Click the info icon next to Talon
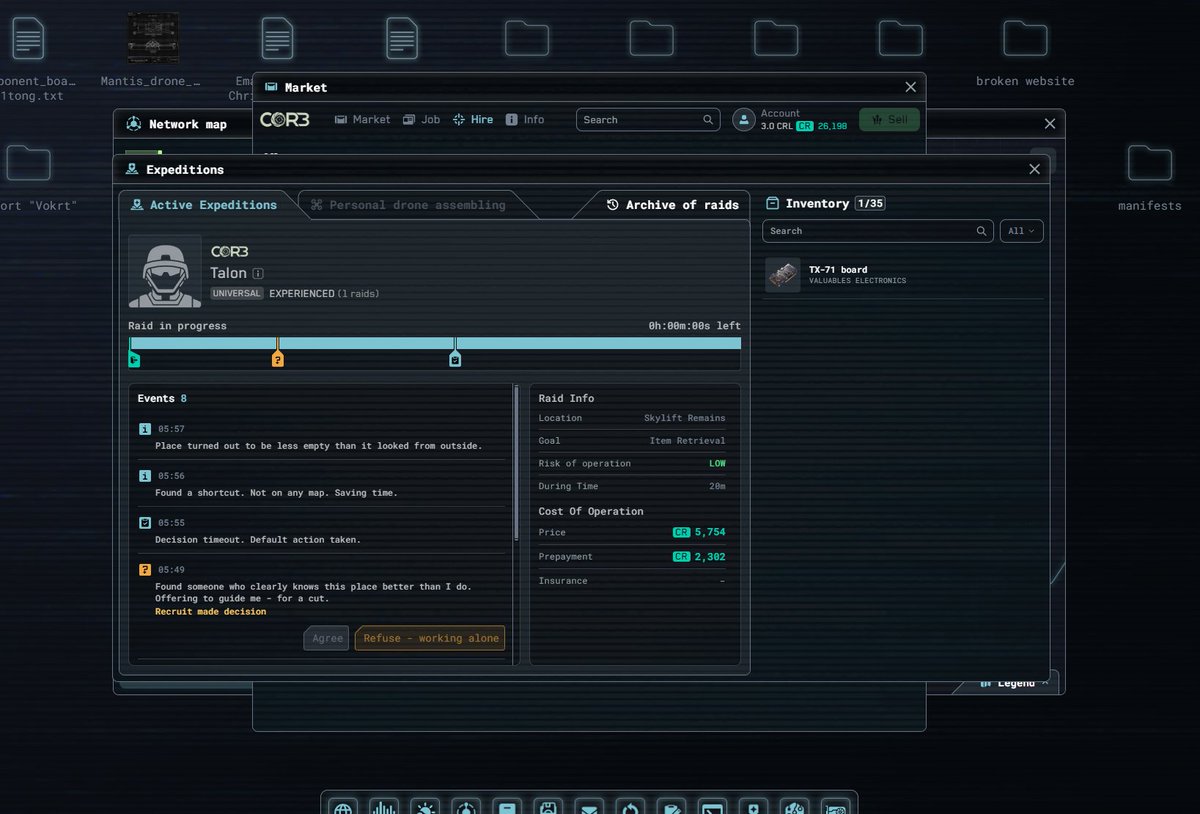The height and width of the screenshot is (814, 1200). coord(258,273)
